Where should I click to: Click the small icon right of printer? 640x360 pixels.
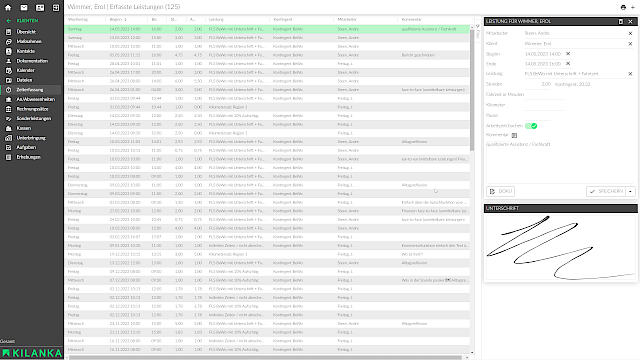pyautogui.click(x=633, y=7)
